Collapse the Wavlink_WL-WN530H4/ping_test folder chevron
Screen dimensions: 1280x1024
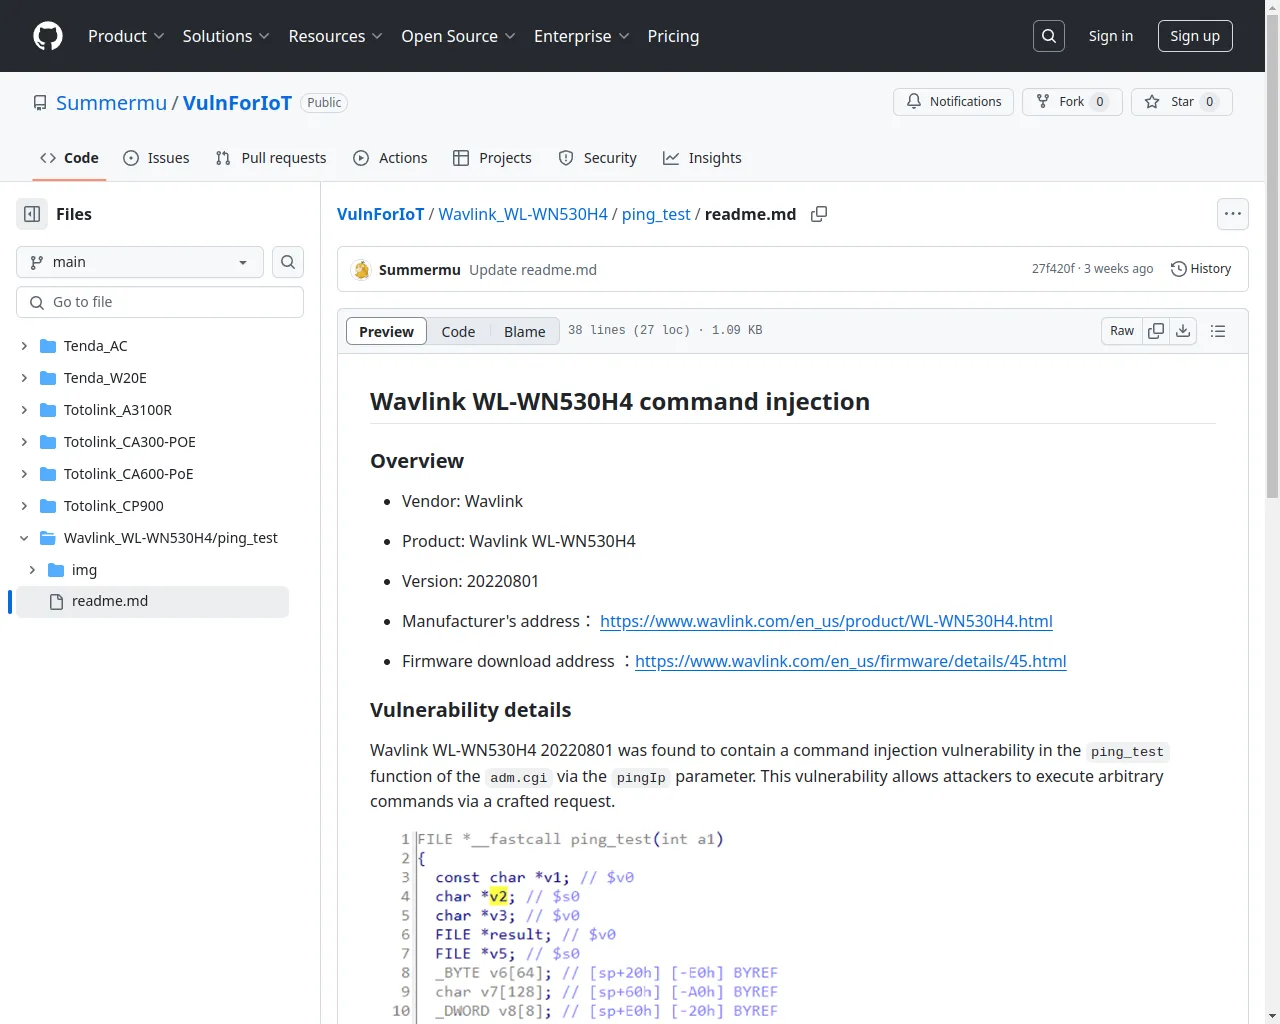click(24, 538)
